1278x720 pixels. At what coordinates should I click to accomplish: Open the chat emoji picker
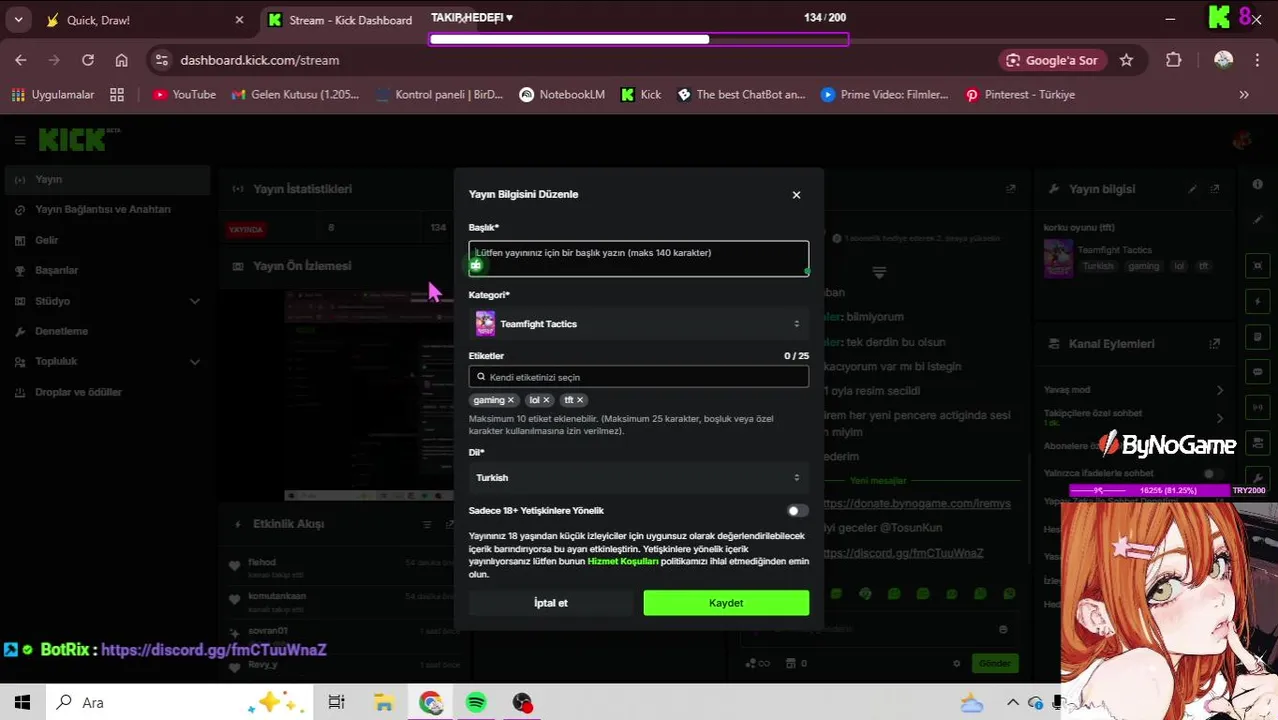point(1004,630)
